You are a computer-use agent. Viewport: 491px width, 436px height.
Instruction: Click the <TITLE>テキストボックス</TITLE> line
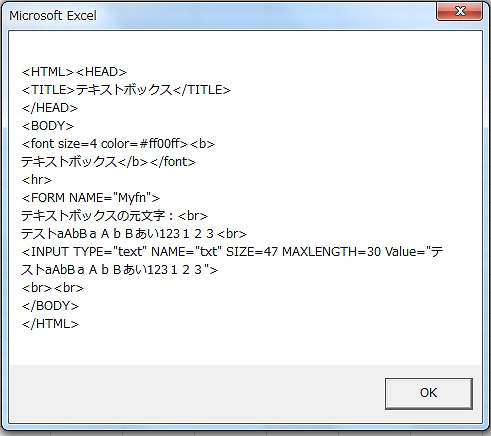[126, 90]
